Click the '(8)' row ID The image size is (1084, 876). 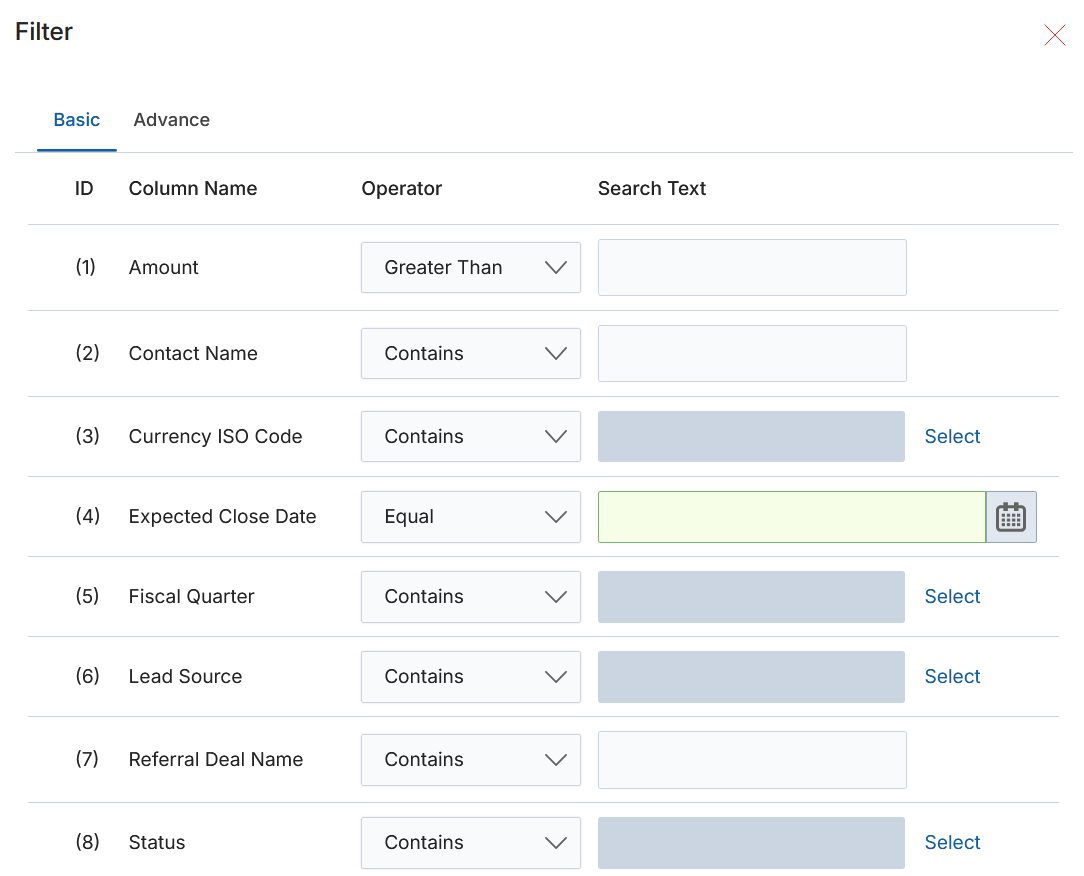(87, 842)
